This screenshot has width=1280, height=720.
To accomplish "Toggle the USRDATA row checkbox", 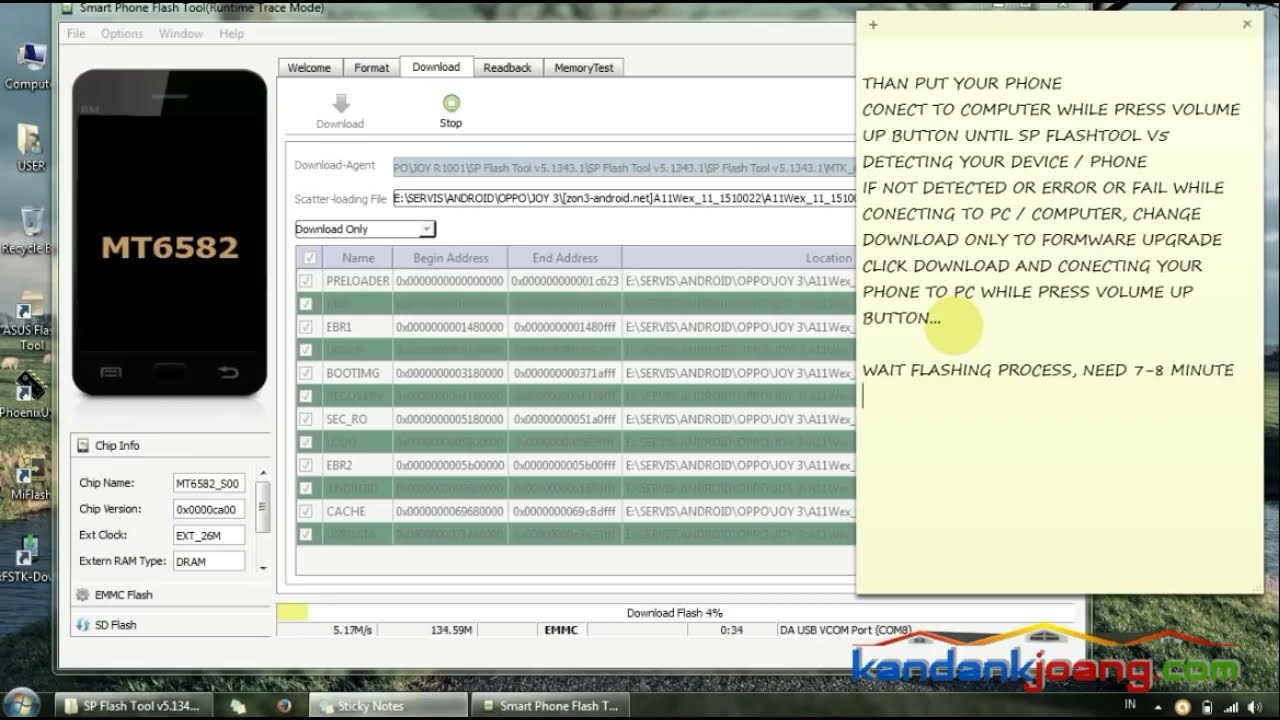I will click(x=307, y=534).
